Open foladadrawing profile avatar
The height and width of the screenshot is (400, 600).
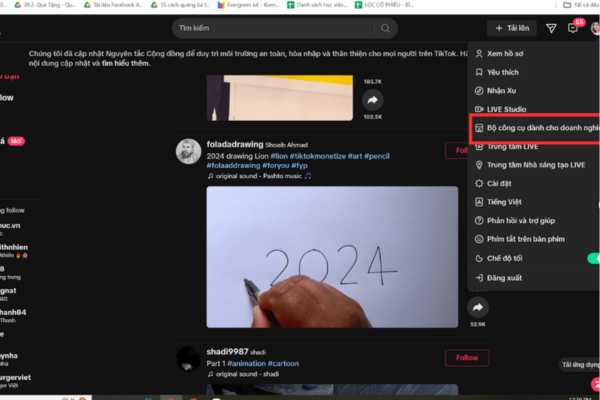188,151
